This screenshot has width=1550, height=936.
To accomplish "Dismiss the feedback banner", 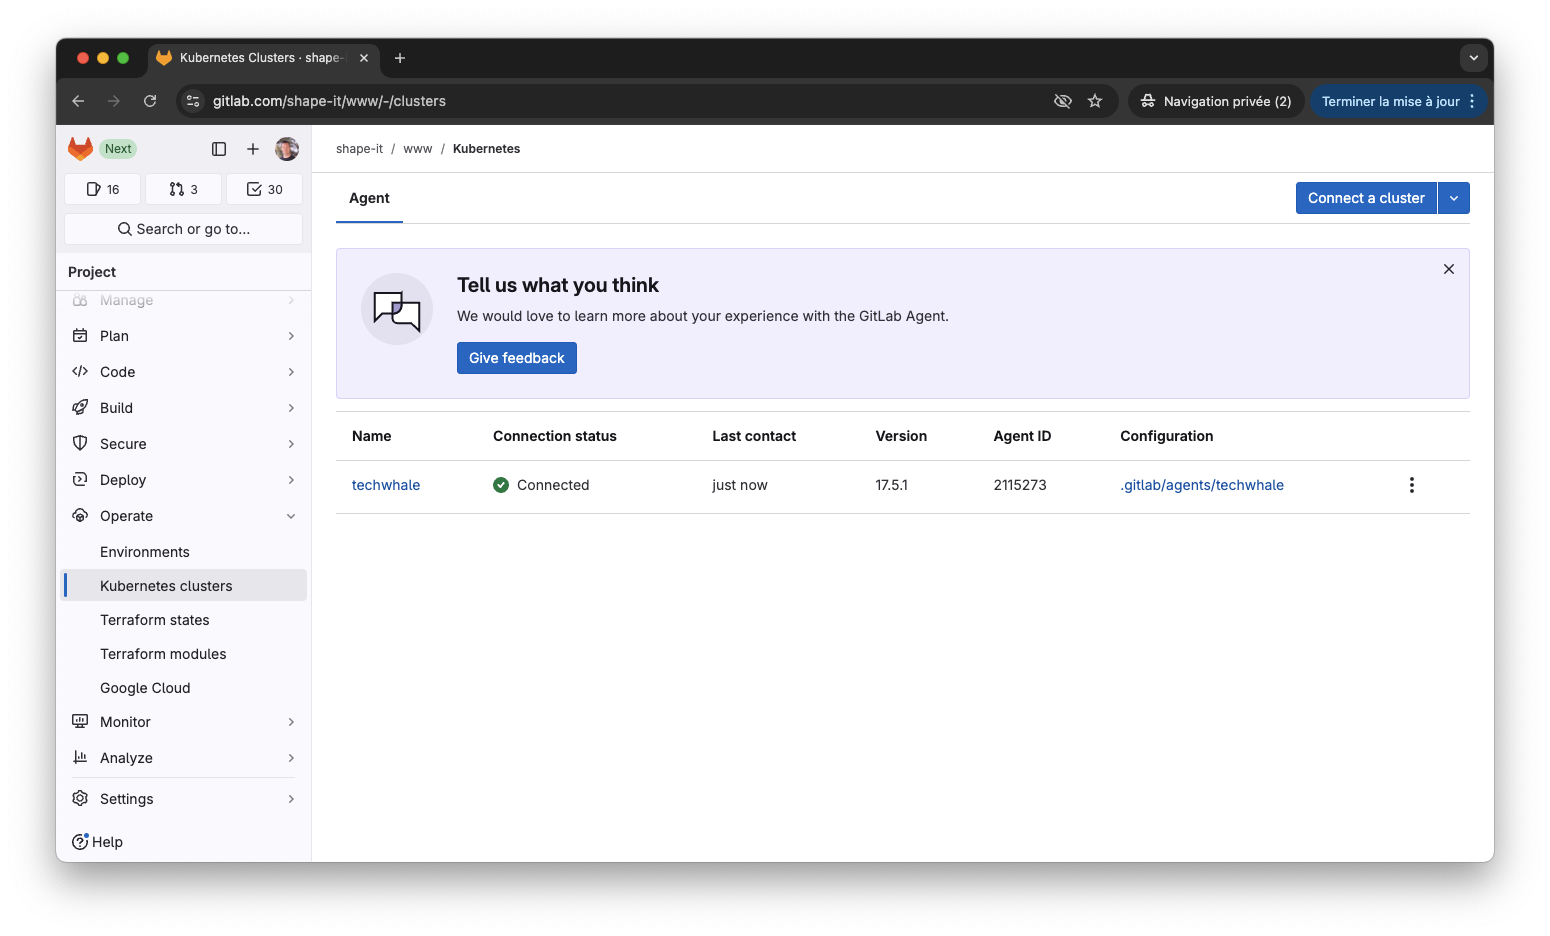I will pos(1449,269).
